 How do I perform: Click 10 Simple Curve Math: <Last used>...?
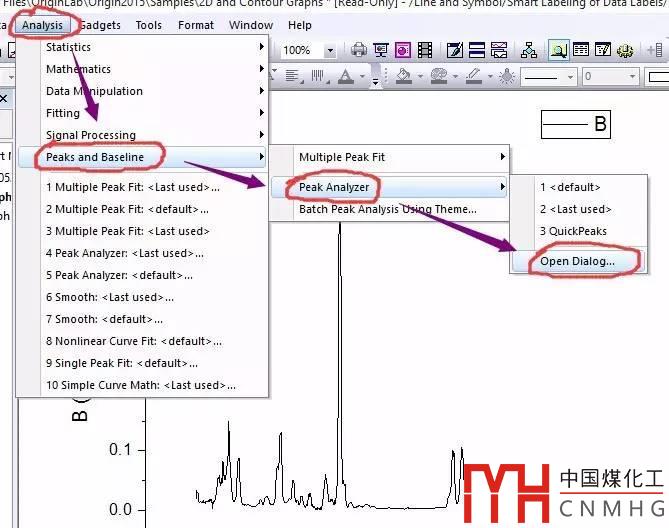143,385
